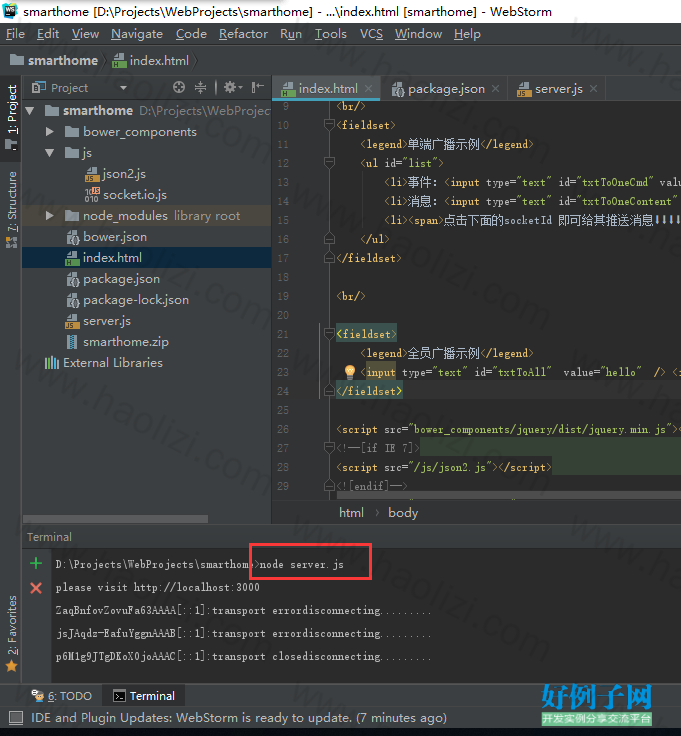This screenshot has height=736, width=681.
Task: Open the Window menu
Action: (418, 34)
